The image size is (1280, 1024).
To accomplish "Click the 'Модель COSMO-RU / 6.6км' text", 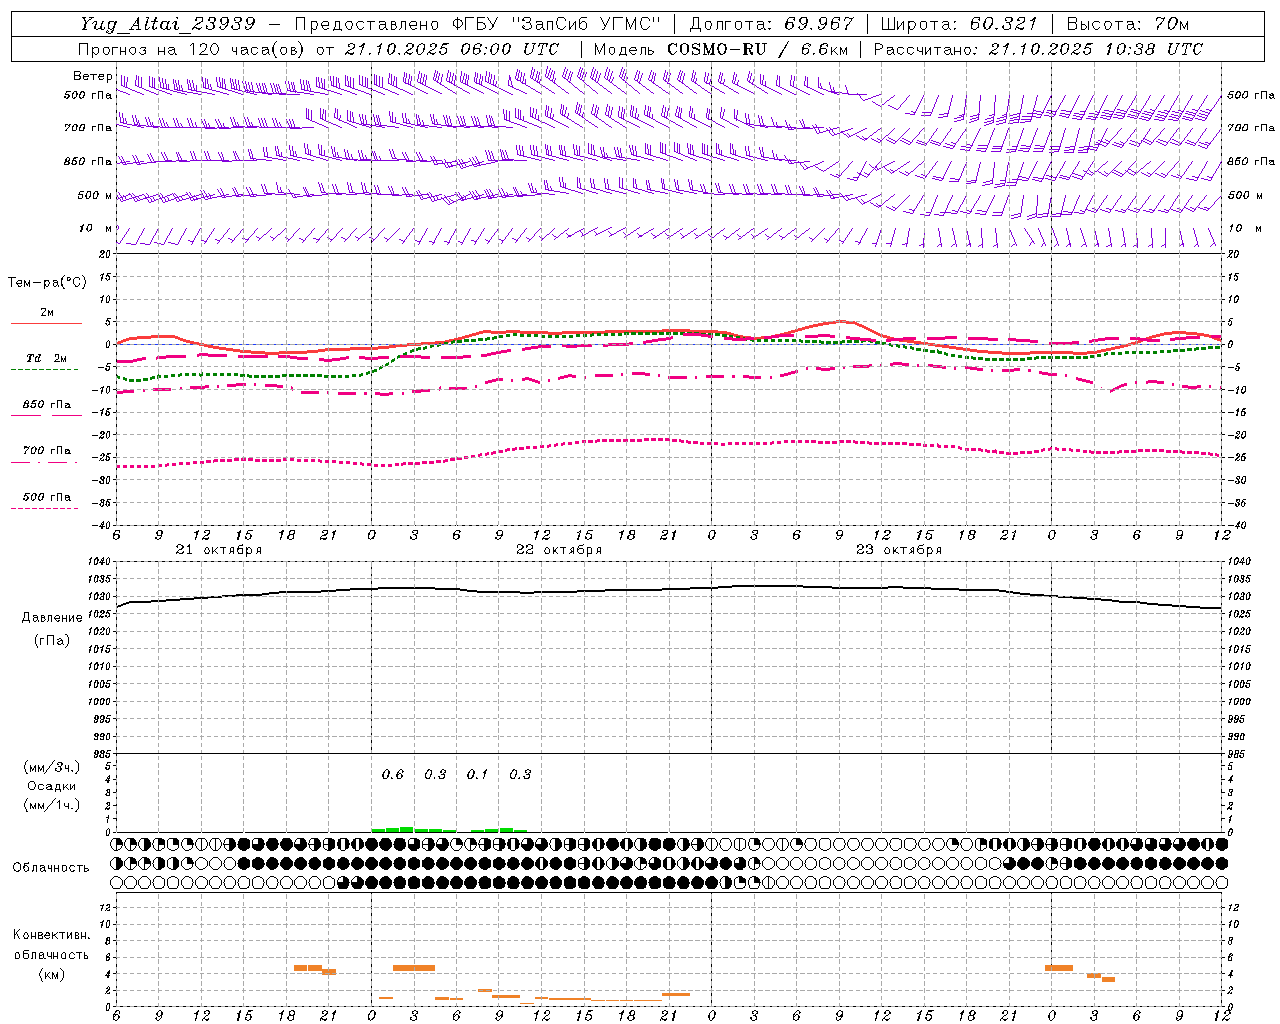I will 720,49.
